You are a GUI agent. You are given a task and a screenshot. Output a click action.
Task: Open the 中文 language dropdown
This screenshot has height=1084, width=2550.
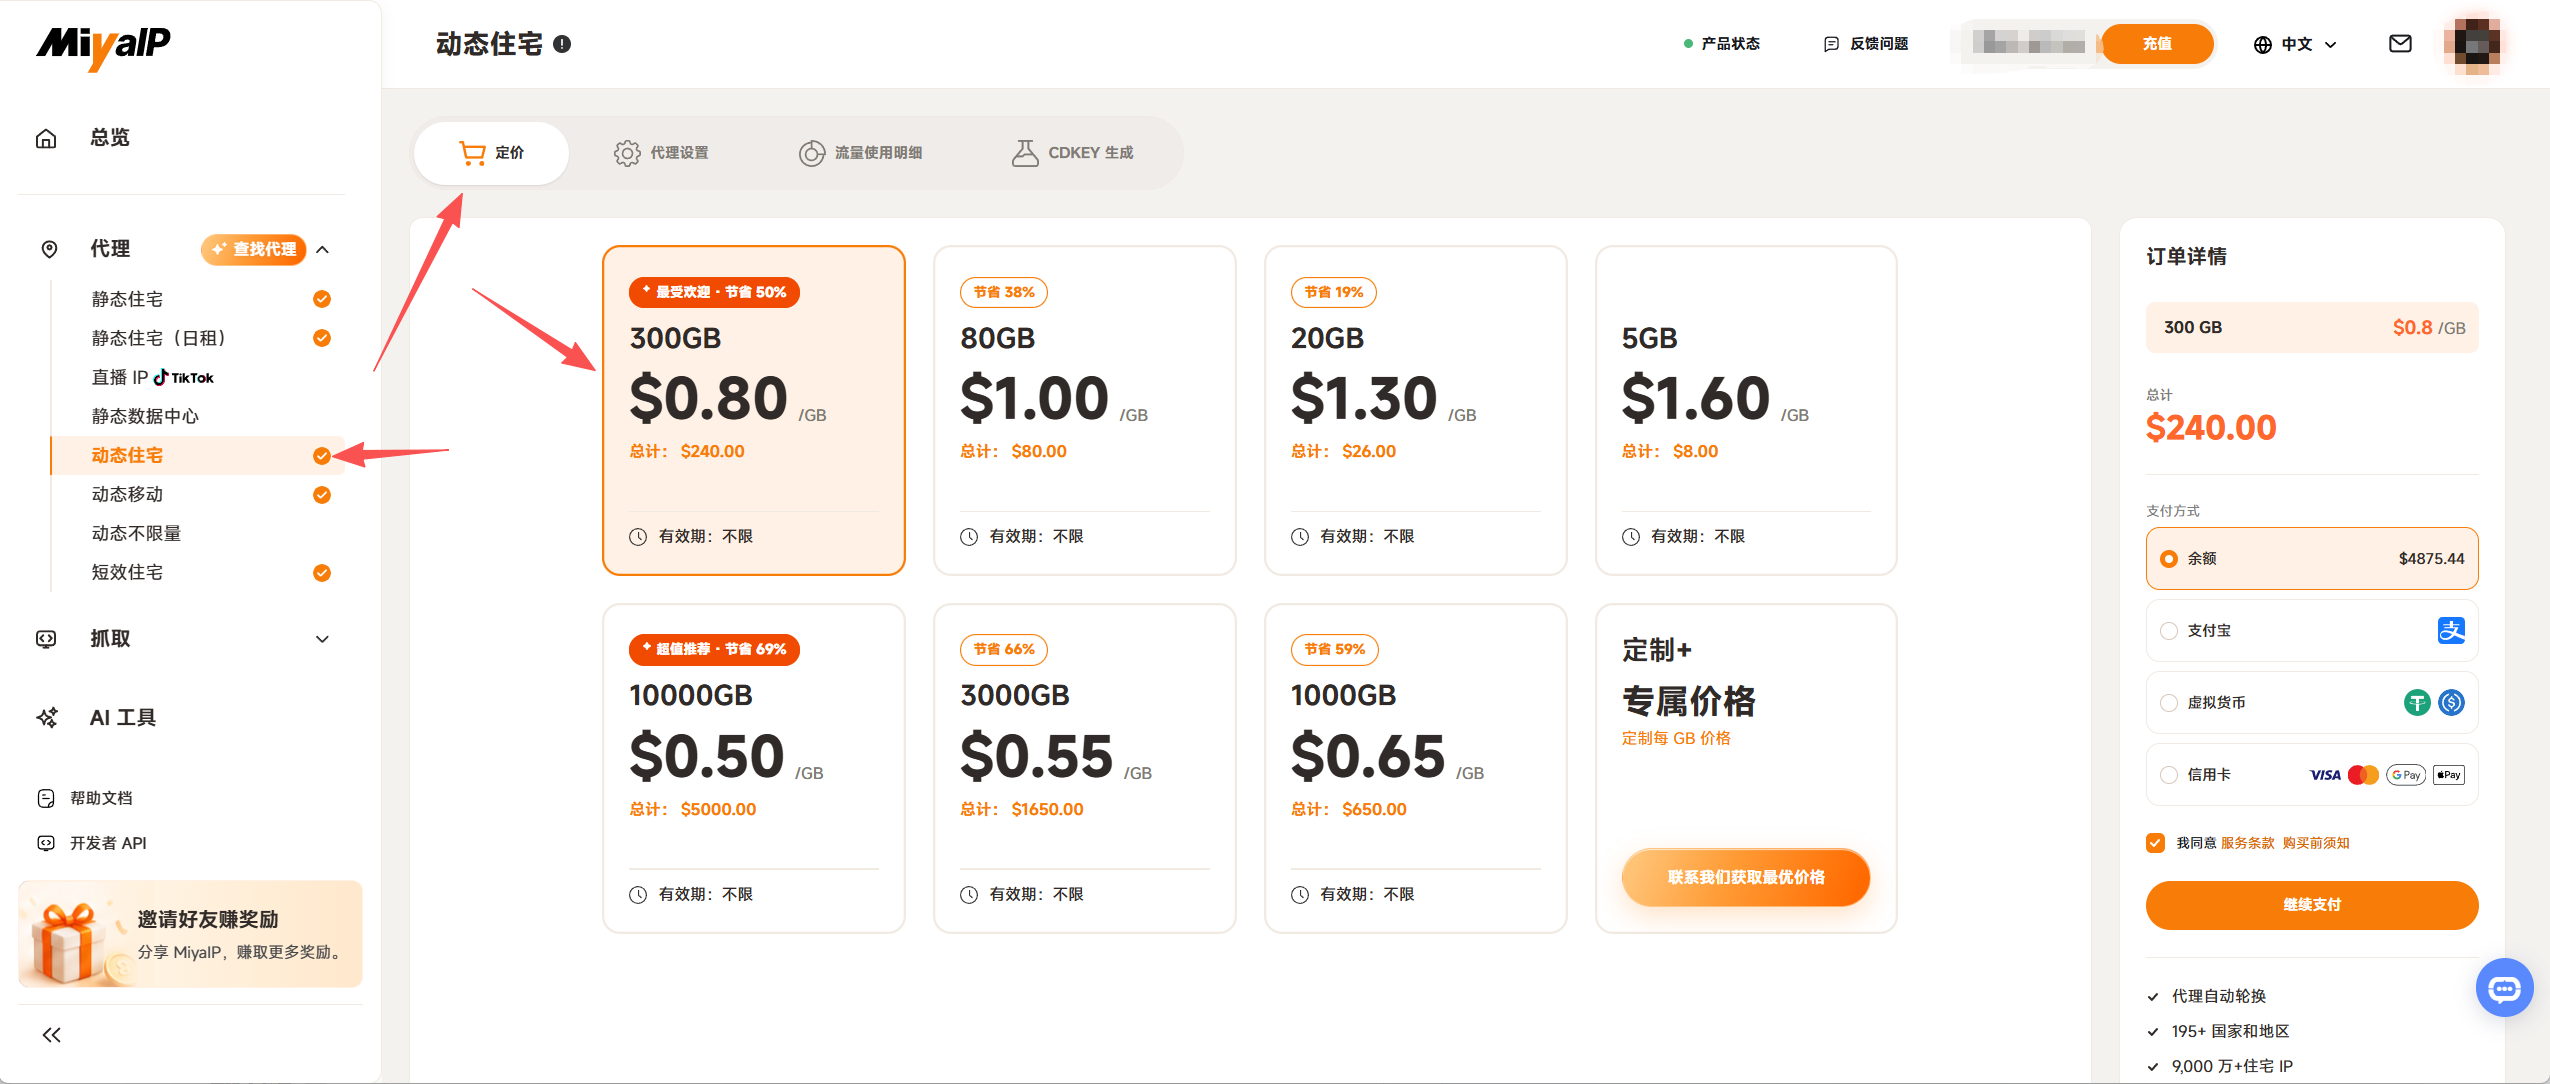(2295, 44)
